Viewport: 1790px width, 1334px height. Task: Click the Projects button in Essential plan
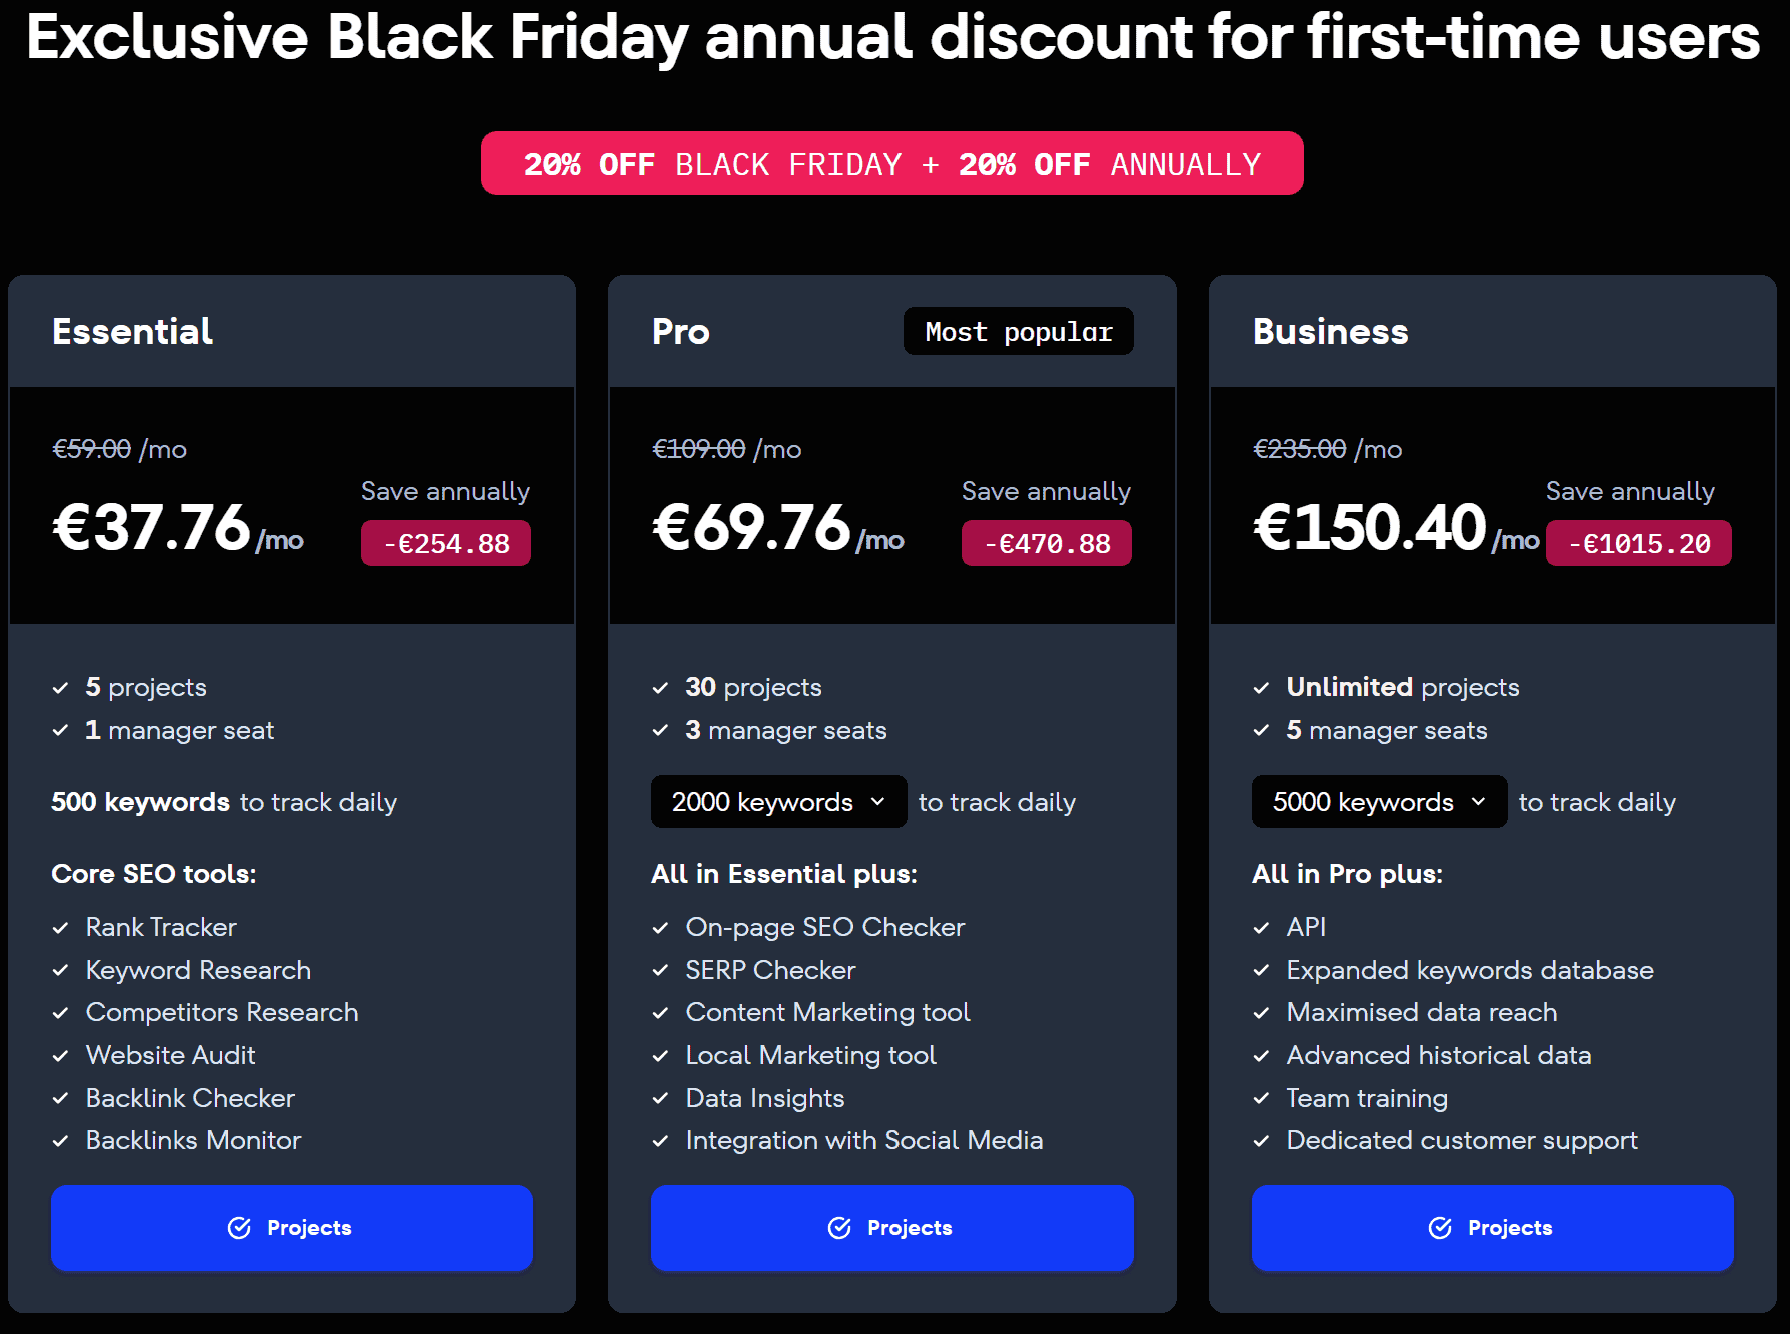tap(291, 1228)
